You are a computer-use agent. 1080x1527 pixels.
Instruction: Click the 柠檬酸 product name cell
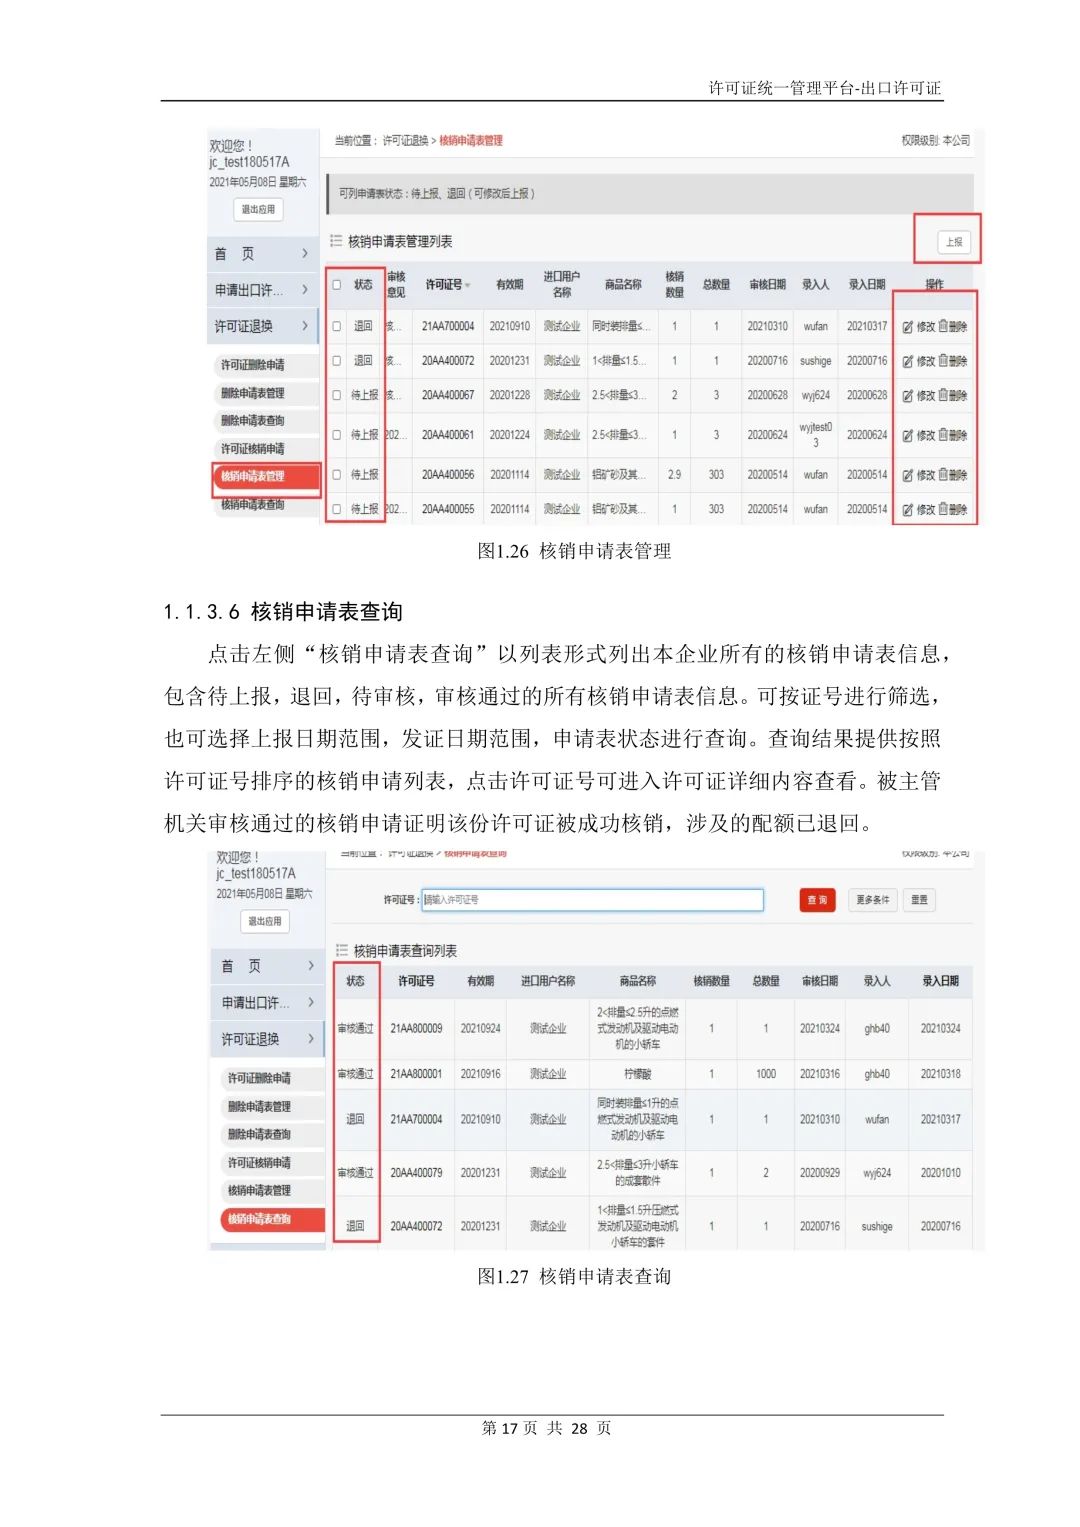tap(638, 1074)
